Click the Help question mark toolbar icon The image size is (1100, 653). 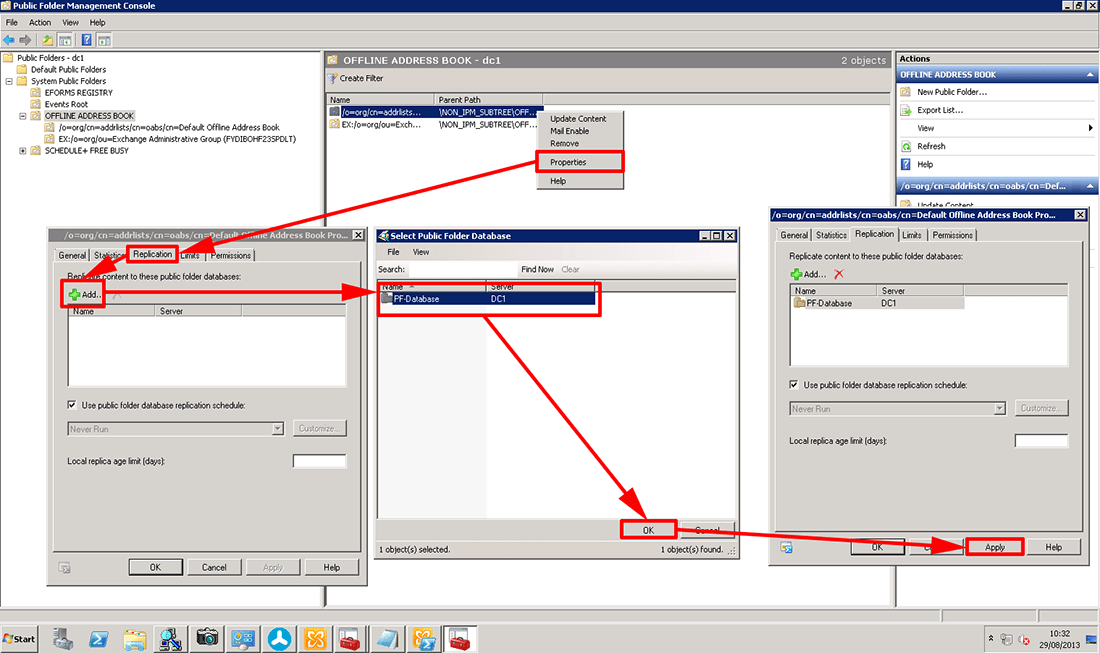[x=86, y=41]
